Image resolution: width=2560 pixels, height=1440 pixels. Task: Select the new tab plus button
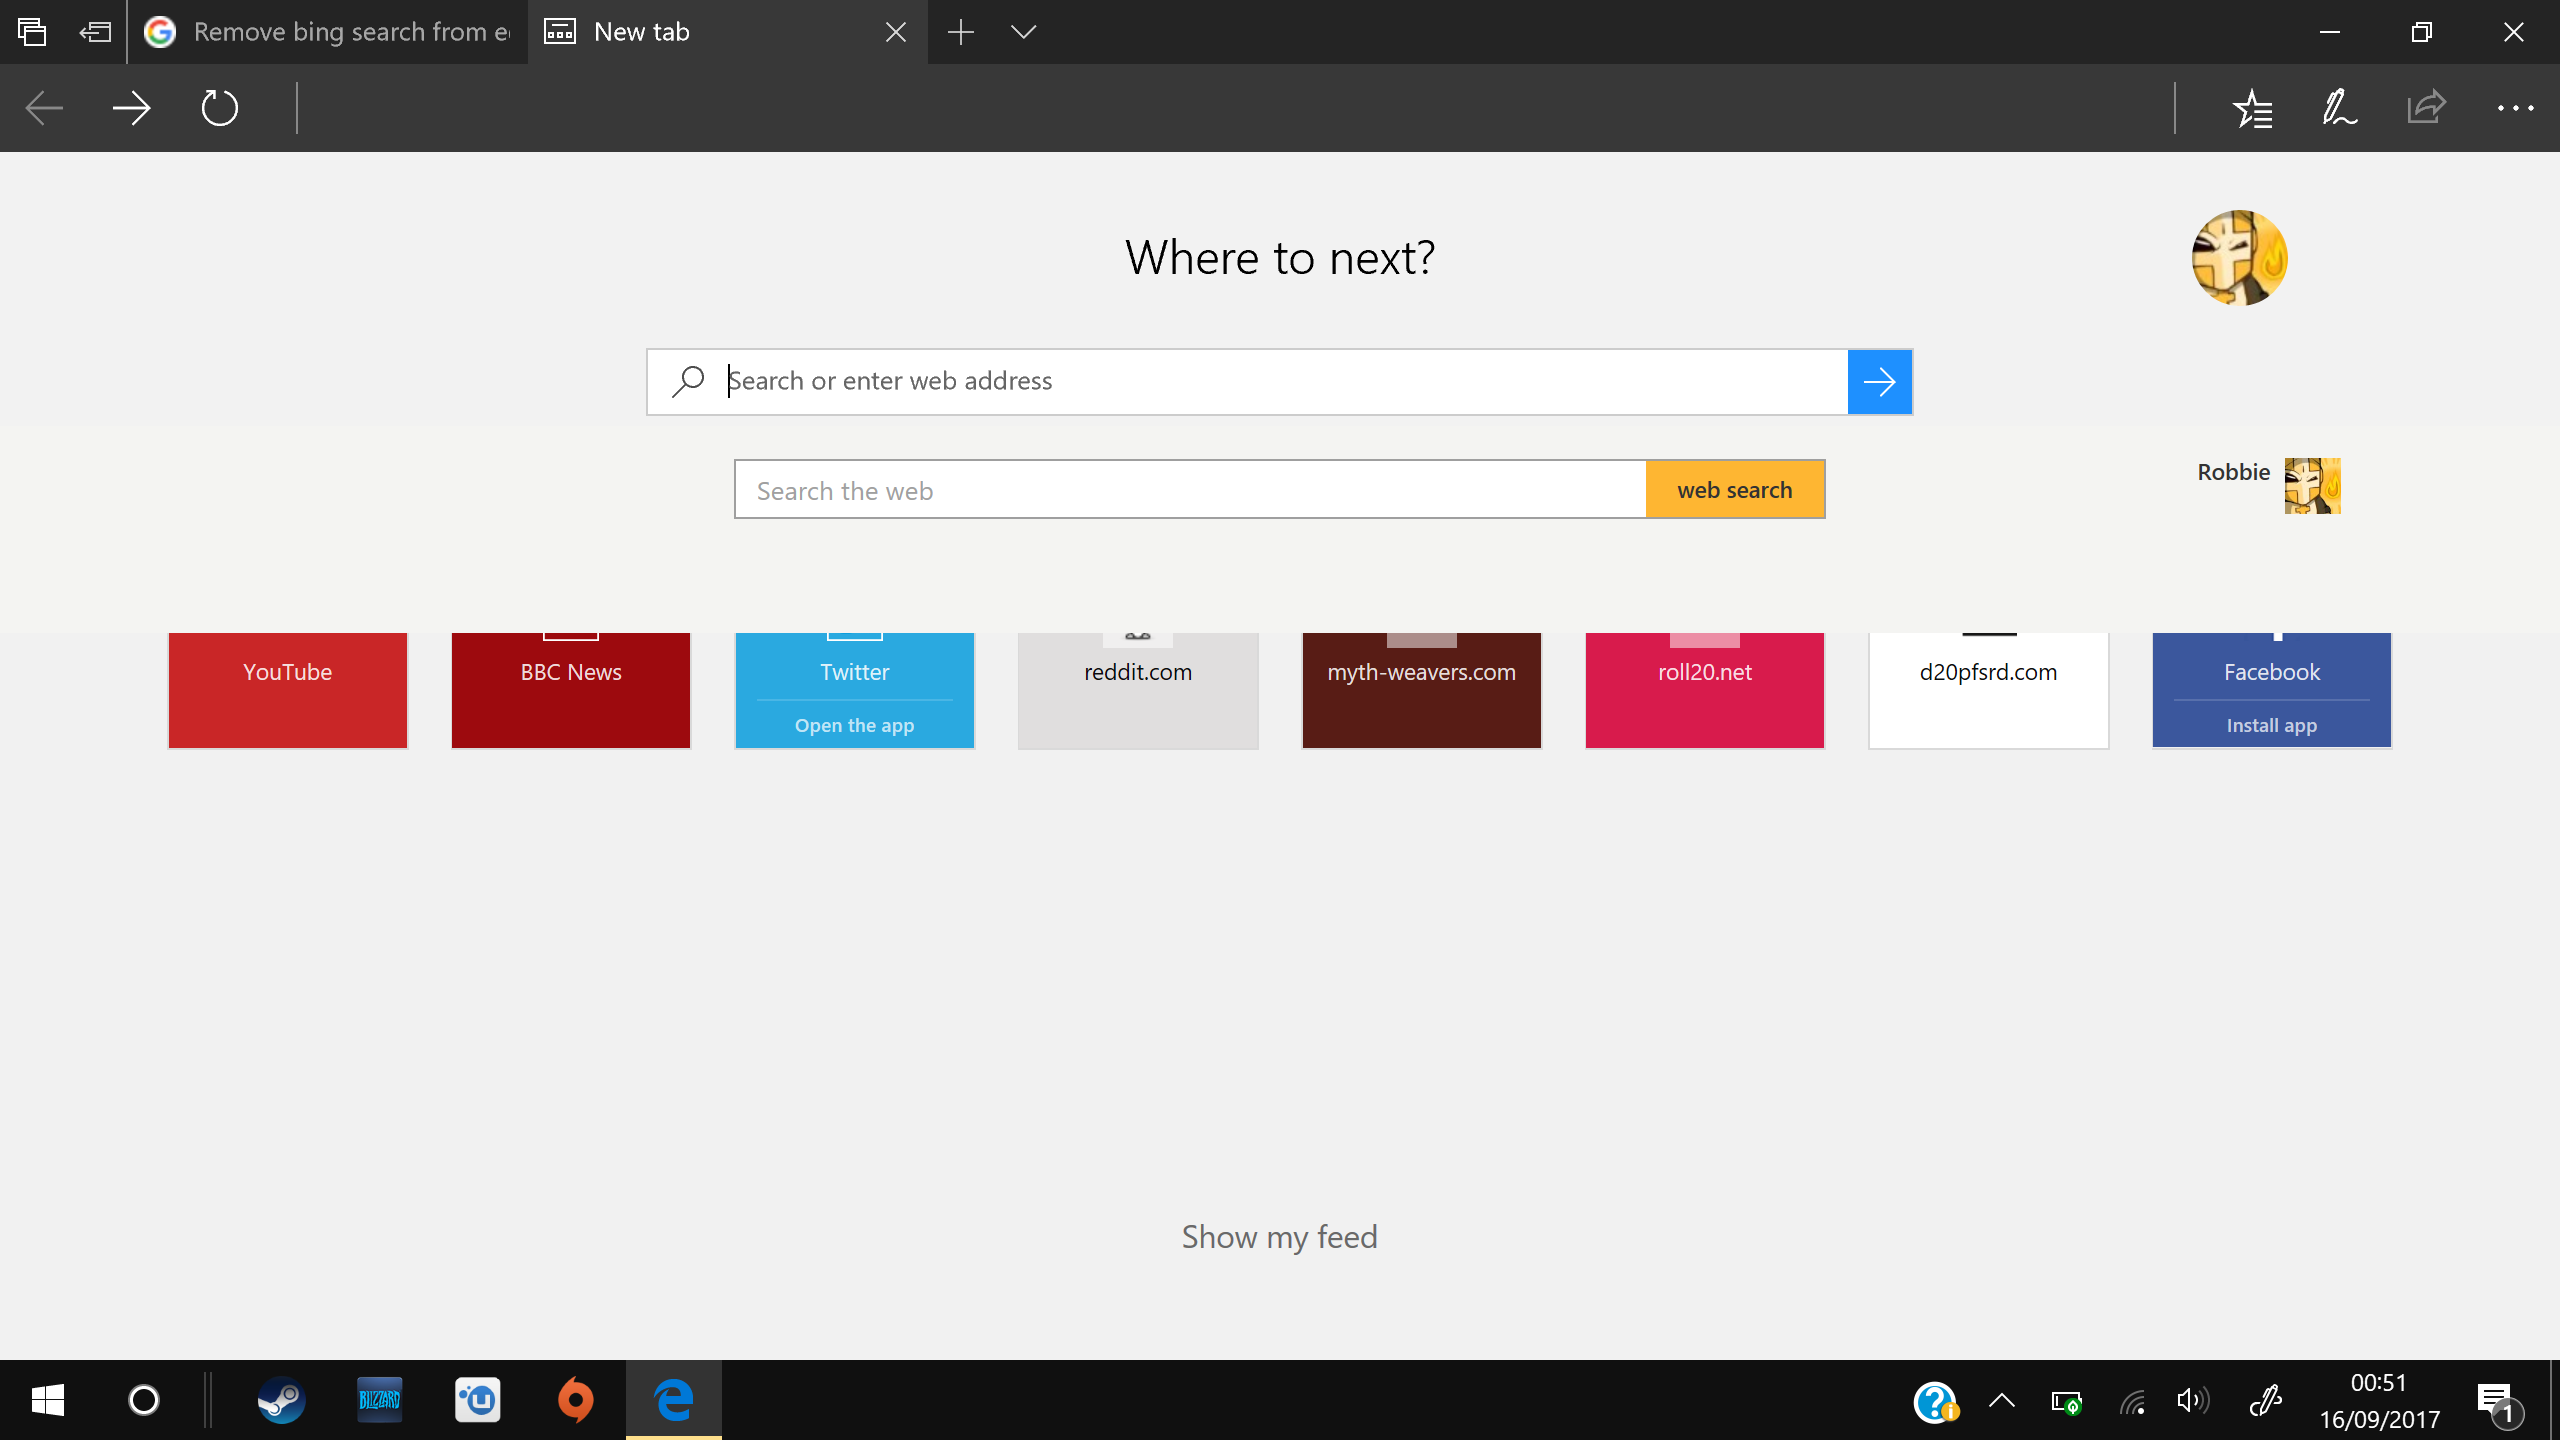(962, 32)
